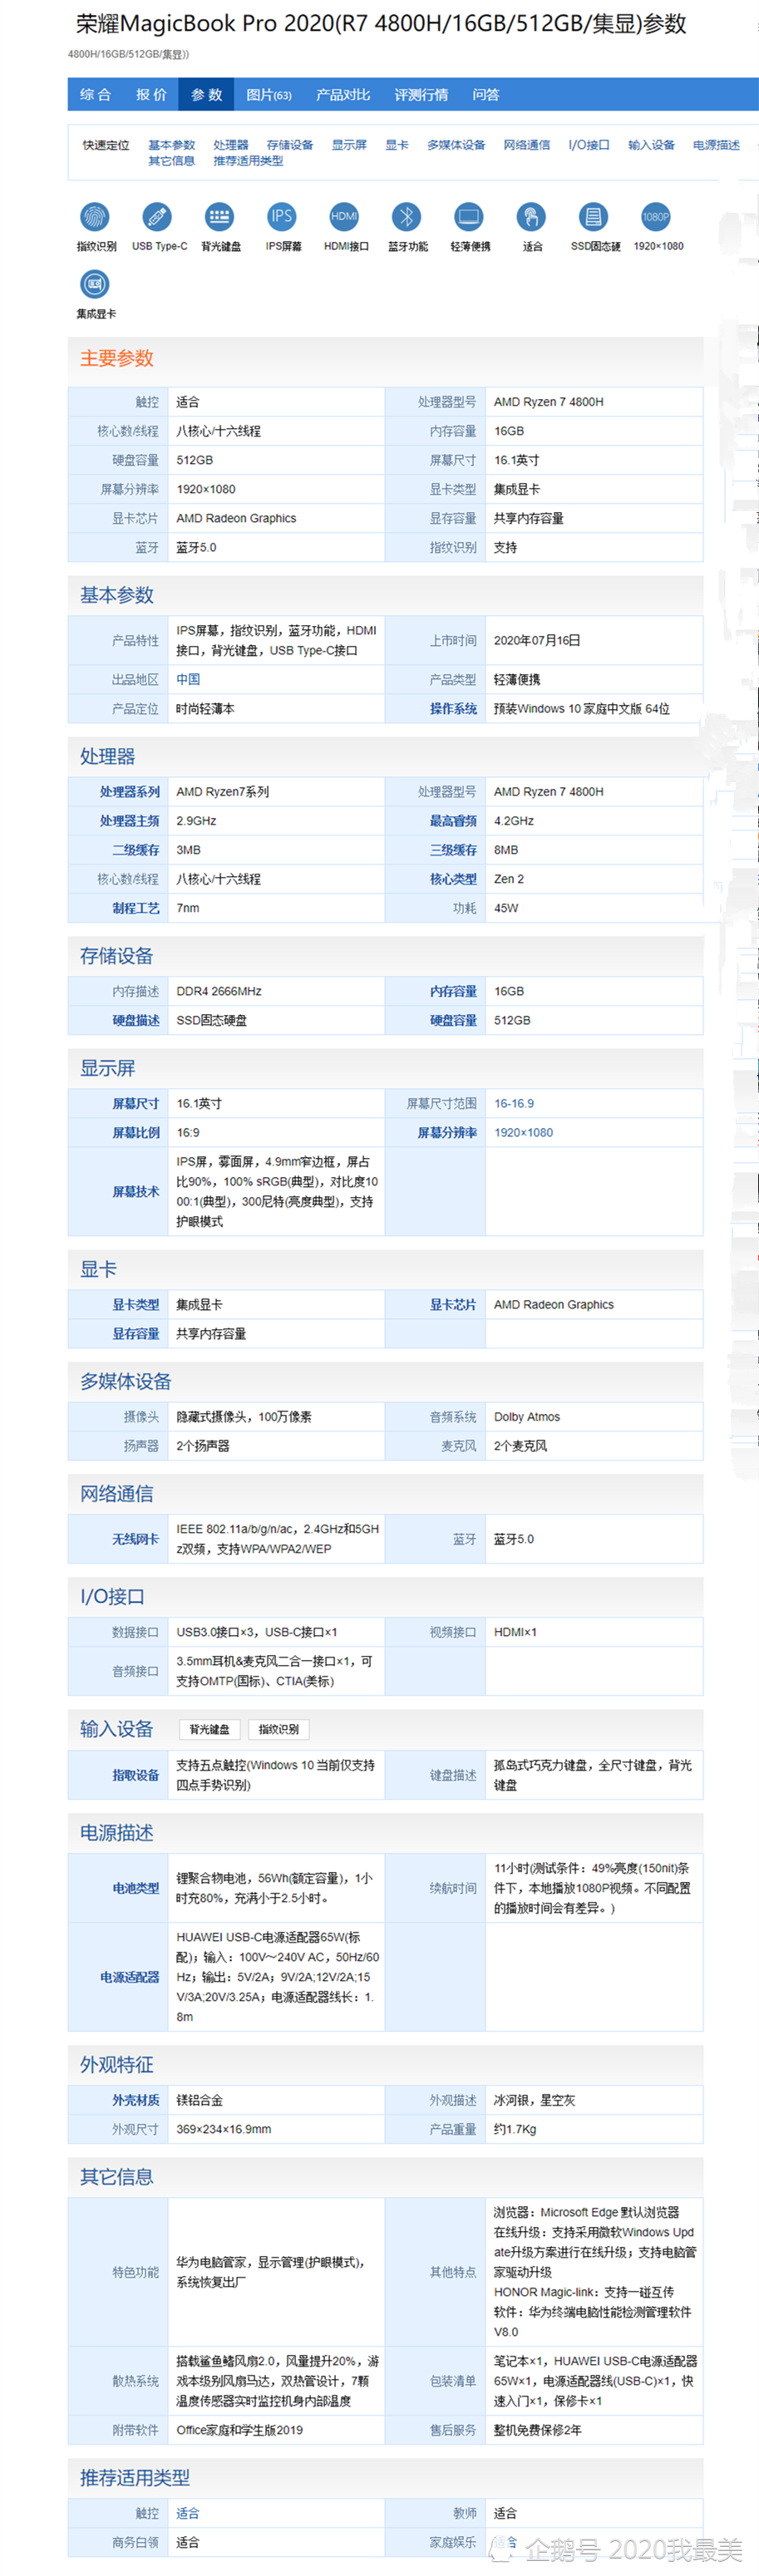Viewport: 759px width, 2576px height.
Task: Click the 1920×1080 link in 显示屏 section
Action: (x=523, y=1132)
